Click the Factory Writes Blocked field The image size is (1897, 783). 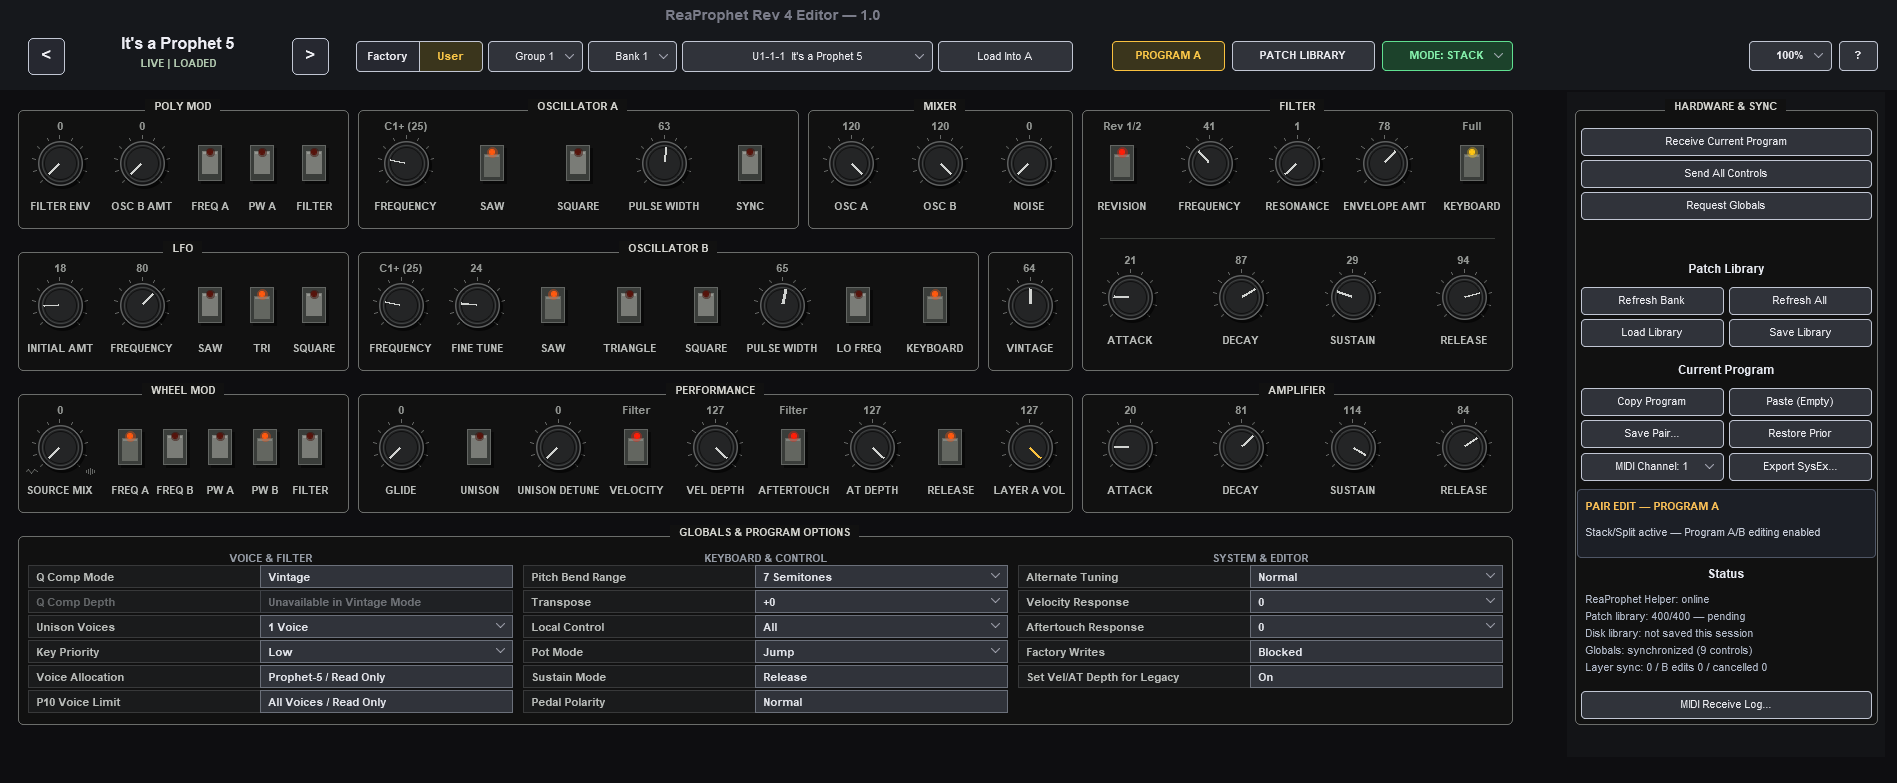tap(1376, 652)
